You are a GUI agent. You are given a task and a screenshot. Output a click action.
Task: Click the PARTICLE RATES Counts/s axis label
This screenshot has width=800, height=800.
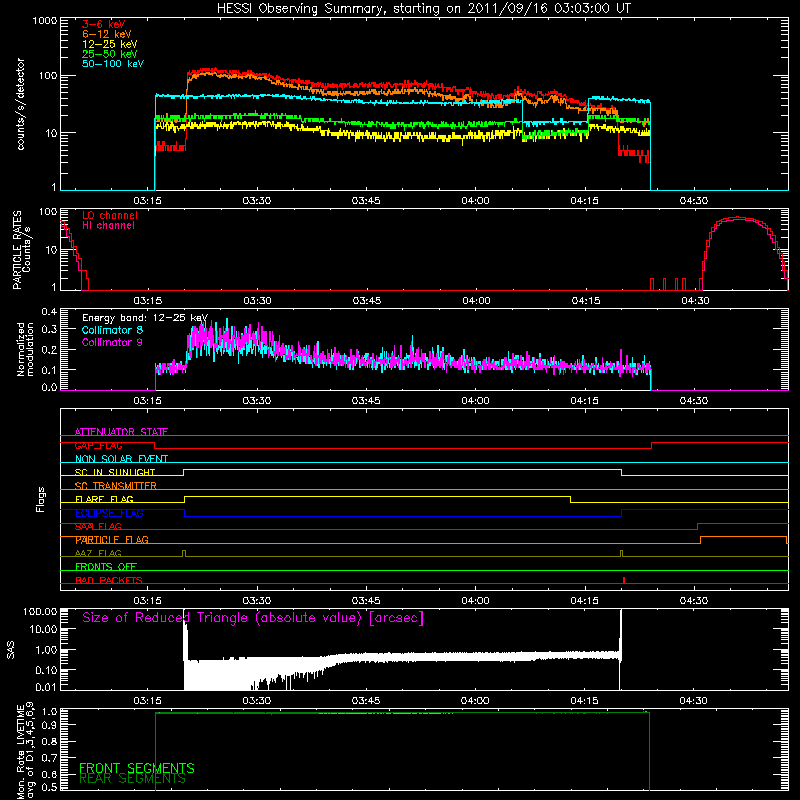pos(22,250)
